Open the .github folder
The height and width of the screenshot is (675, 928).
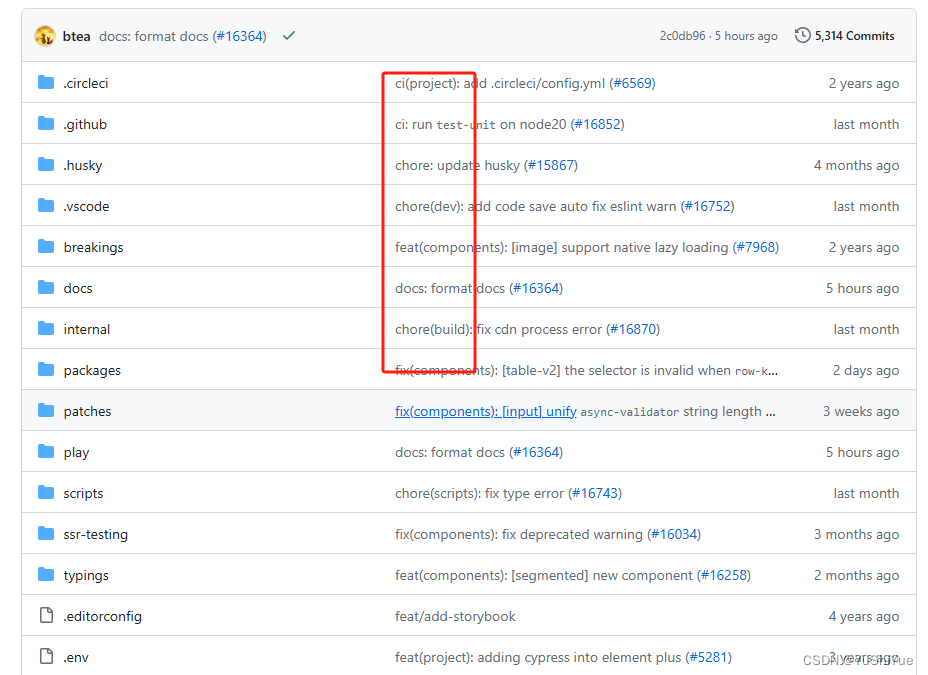click(x=85, y=124)
